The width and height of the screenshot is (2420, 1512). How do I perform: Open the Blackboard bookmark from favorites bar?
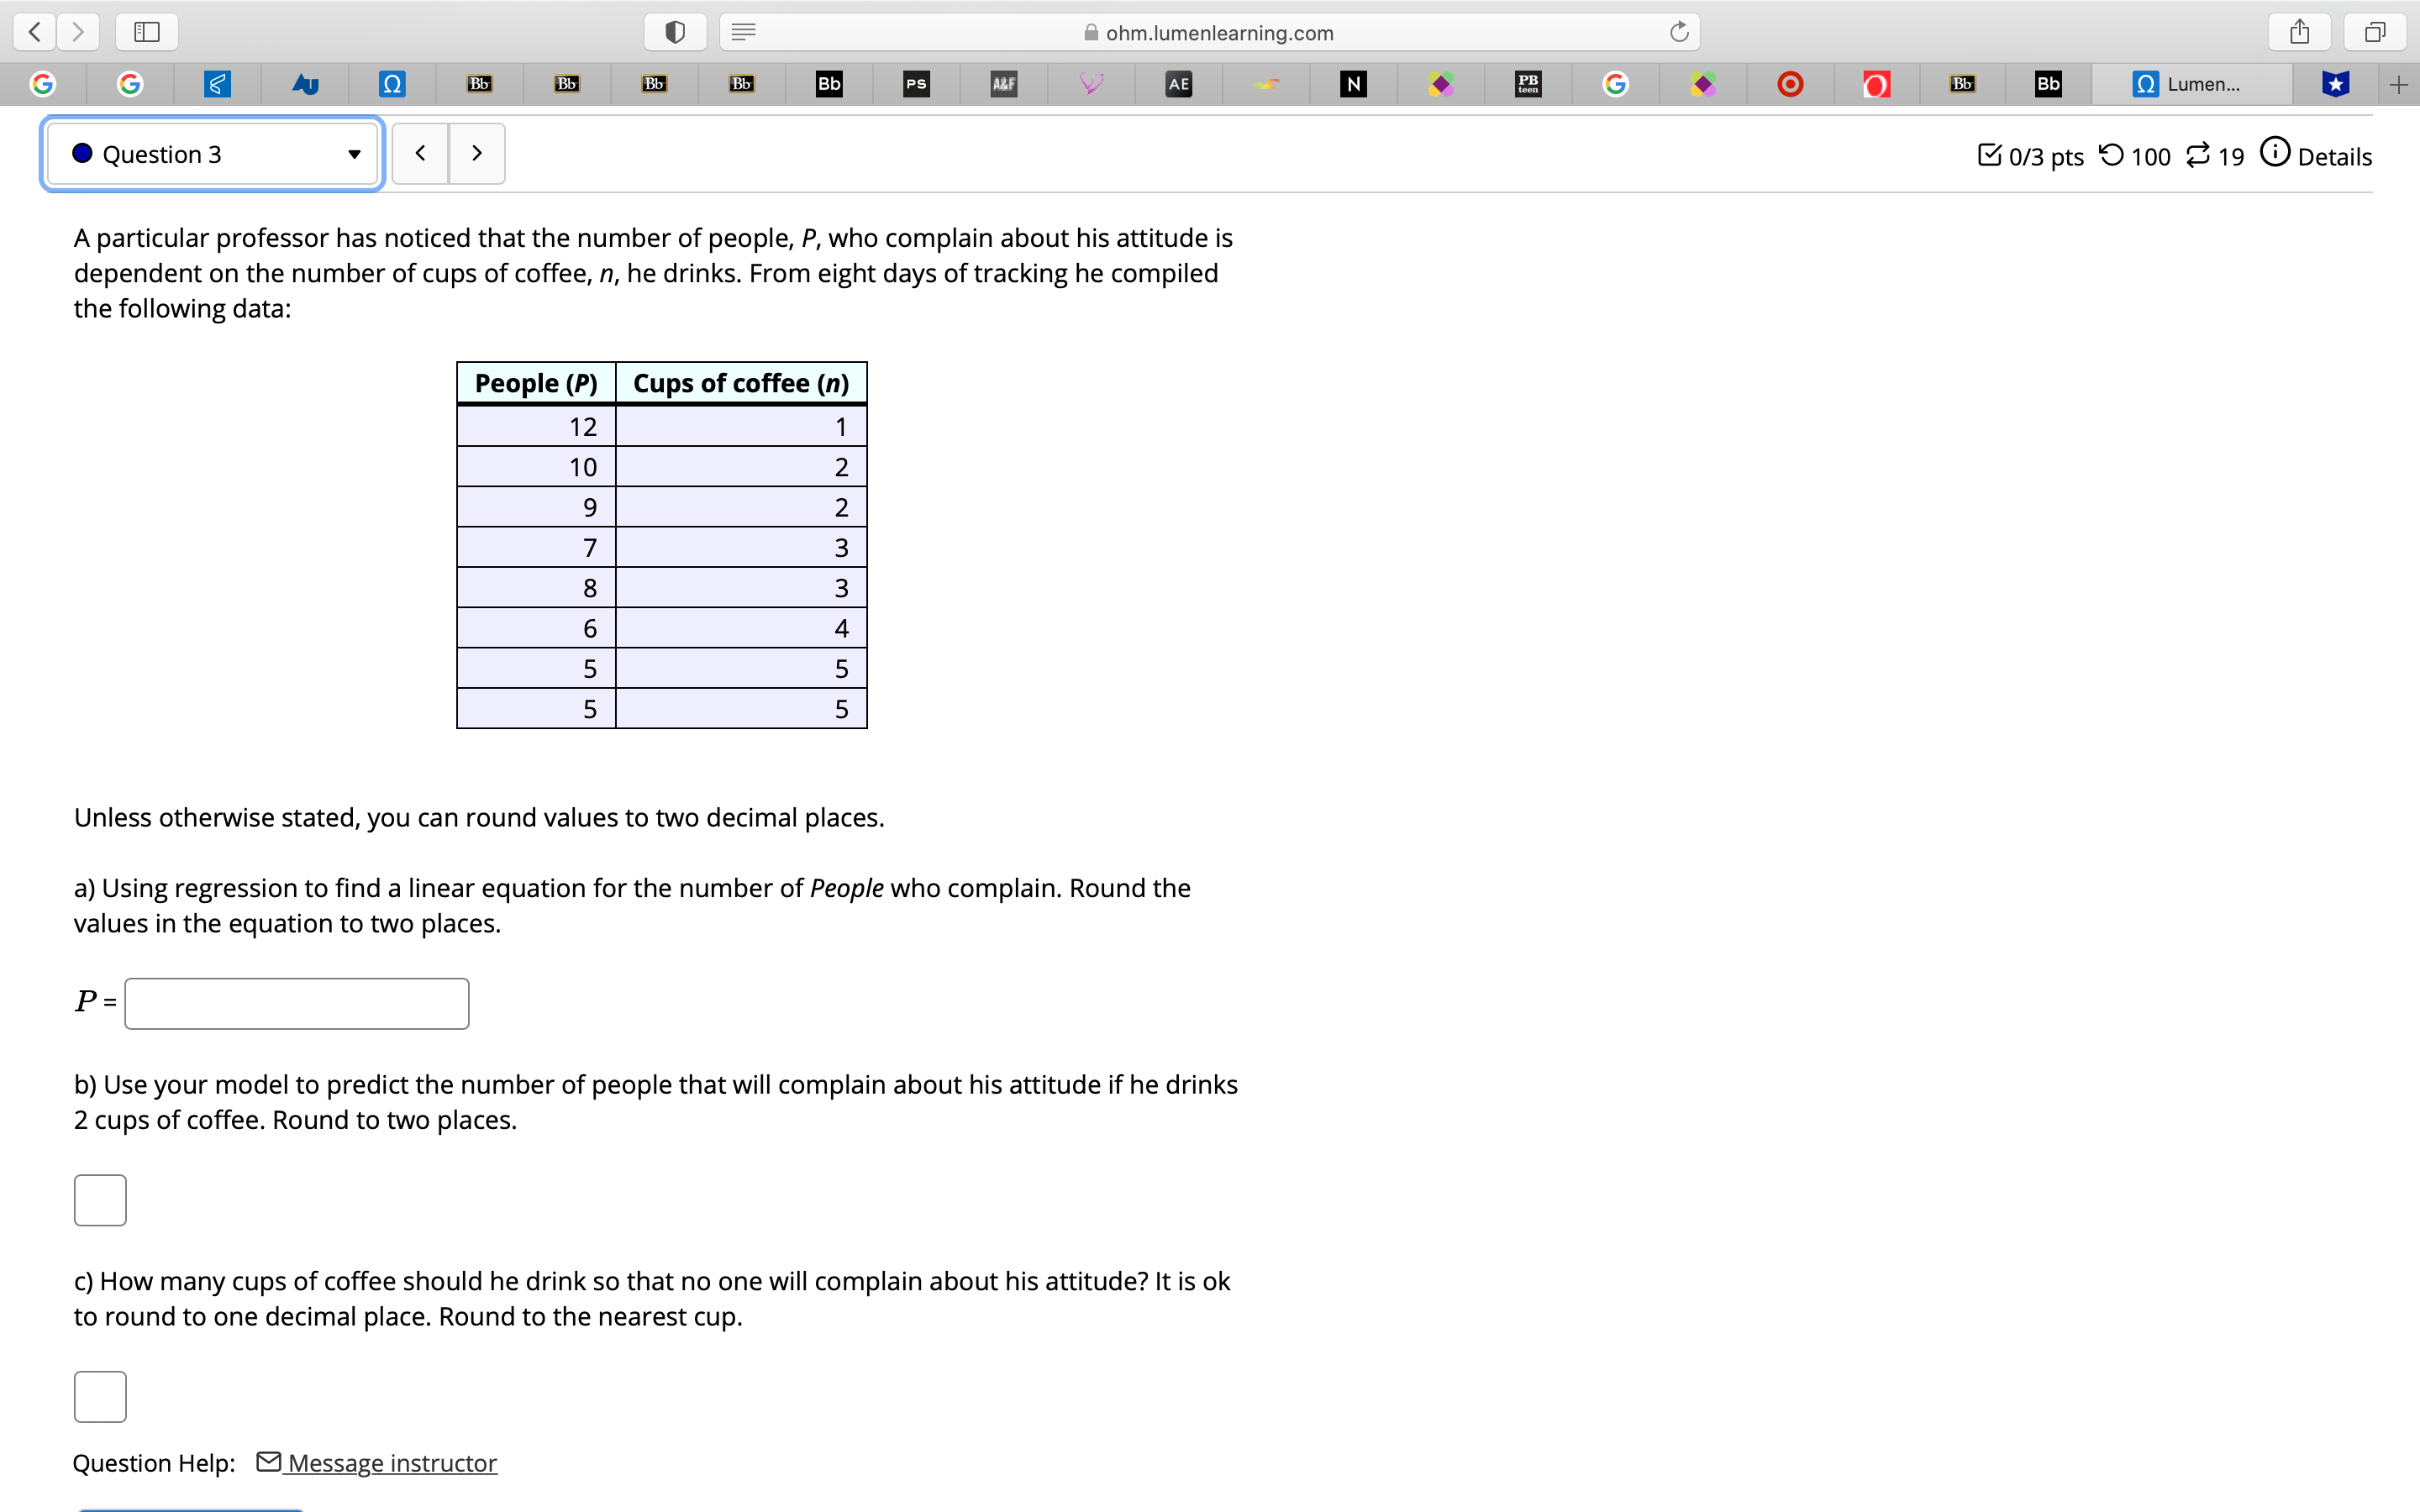(479, 84)
